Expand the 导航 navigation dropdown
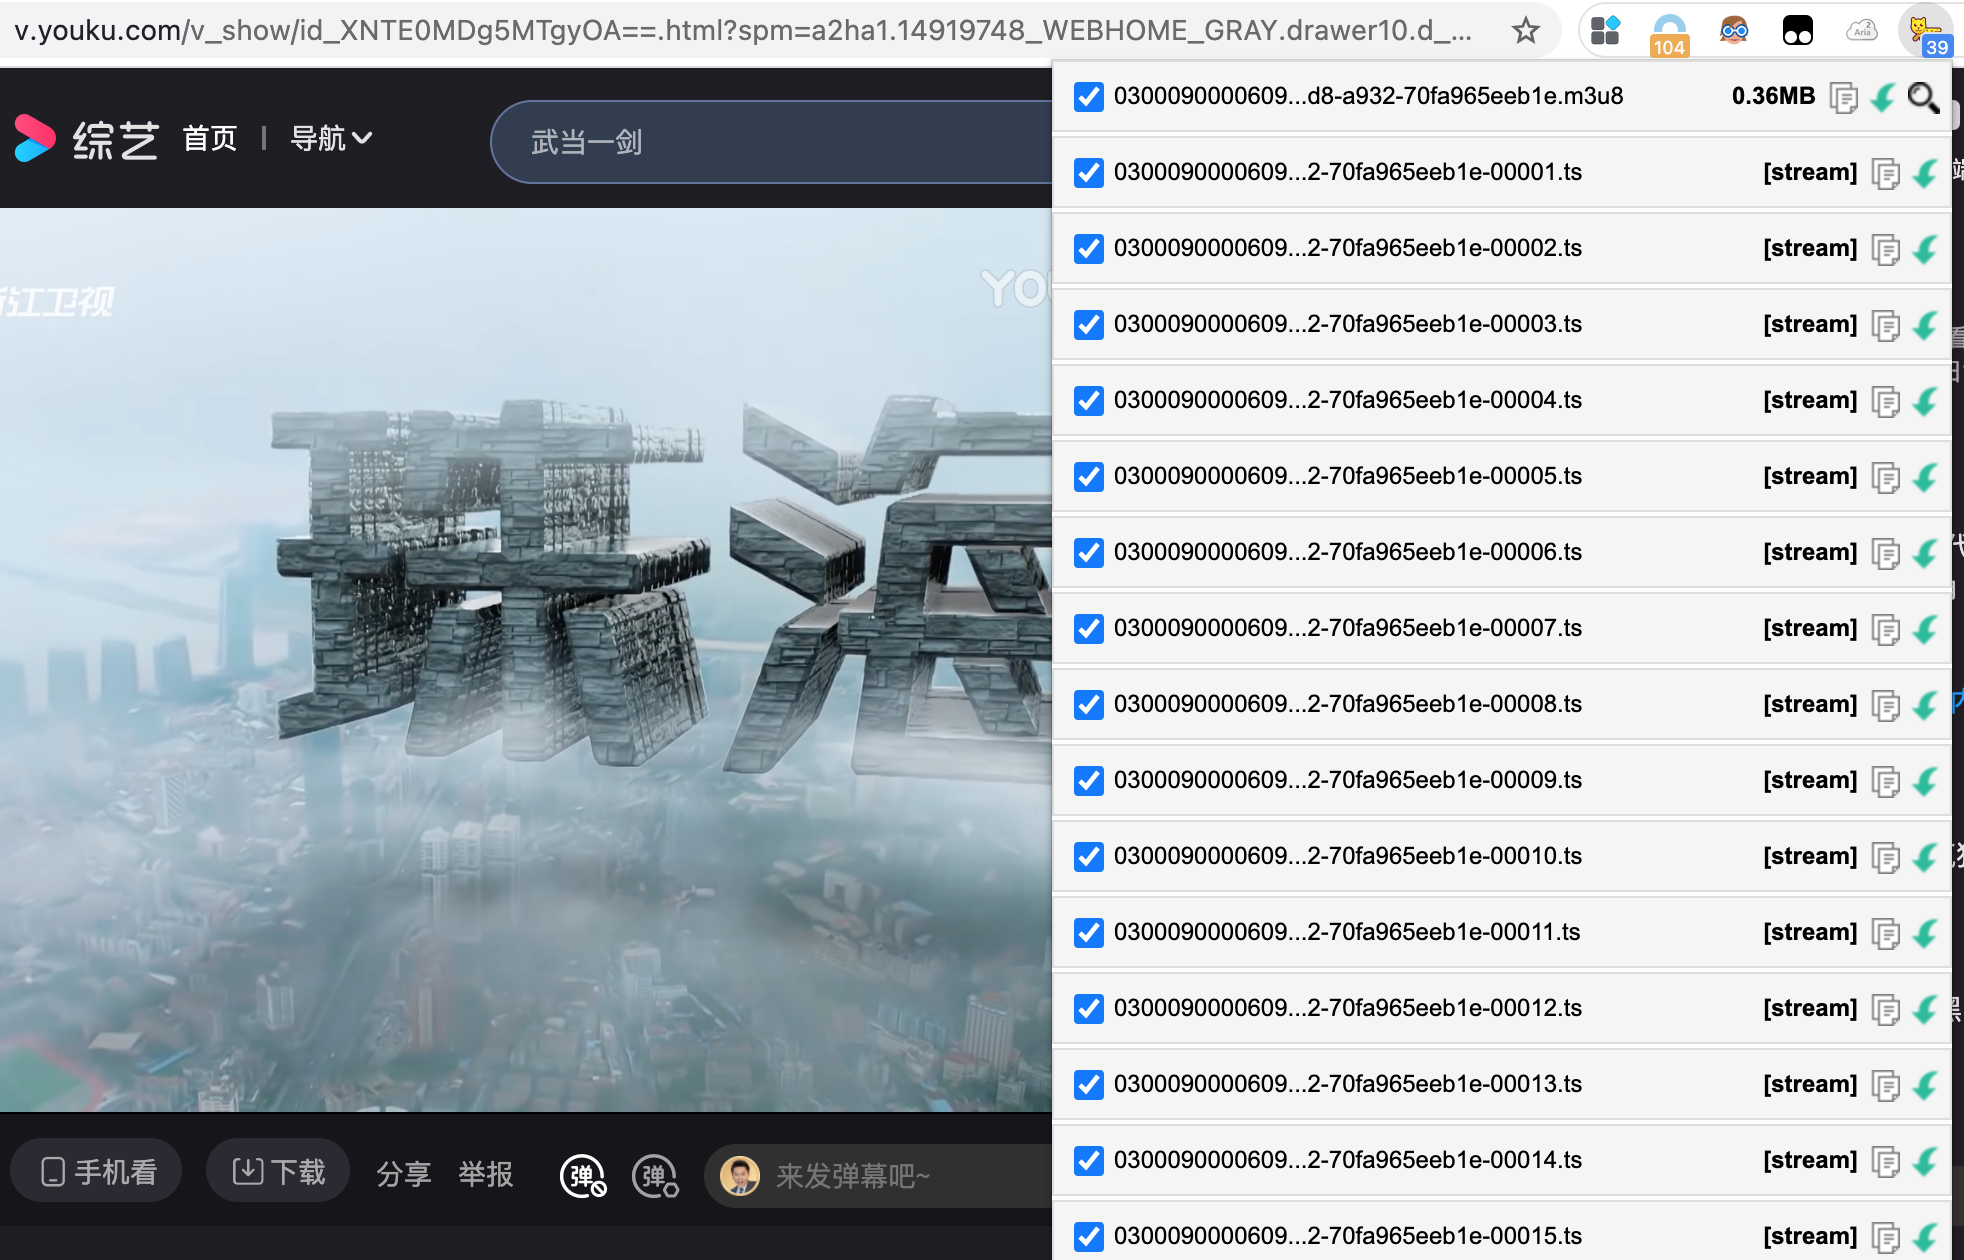The image size is (1964, 1260). [331, 138]
